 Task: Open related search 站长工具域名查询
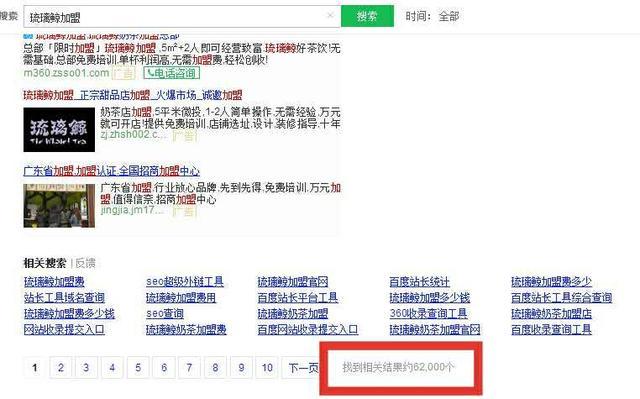click(x=64, y=297)
